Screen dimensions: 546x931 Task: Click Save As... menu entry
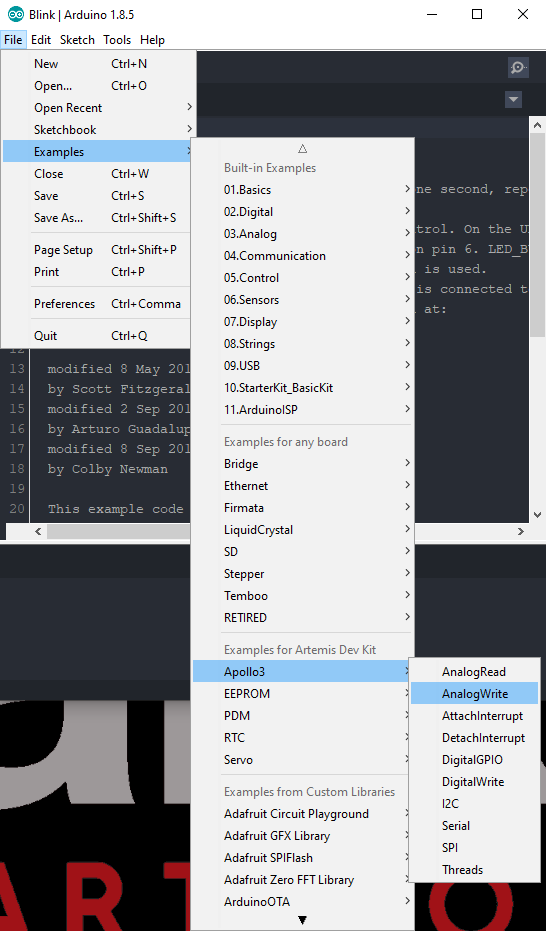99,218
